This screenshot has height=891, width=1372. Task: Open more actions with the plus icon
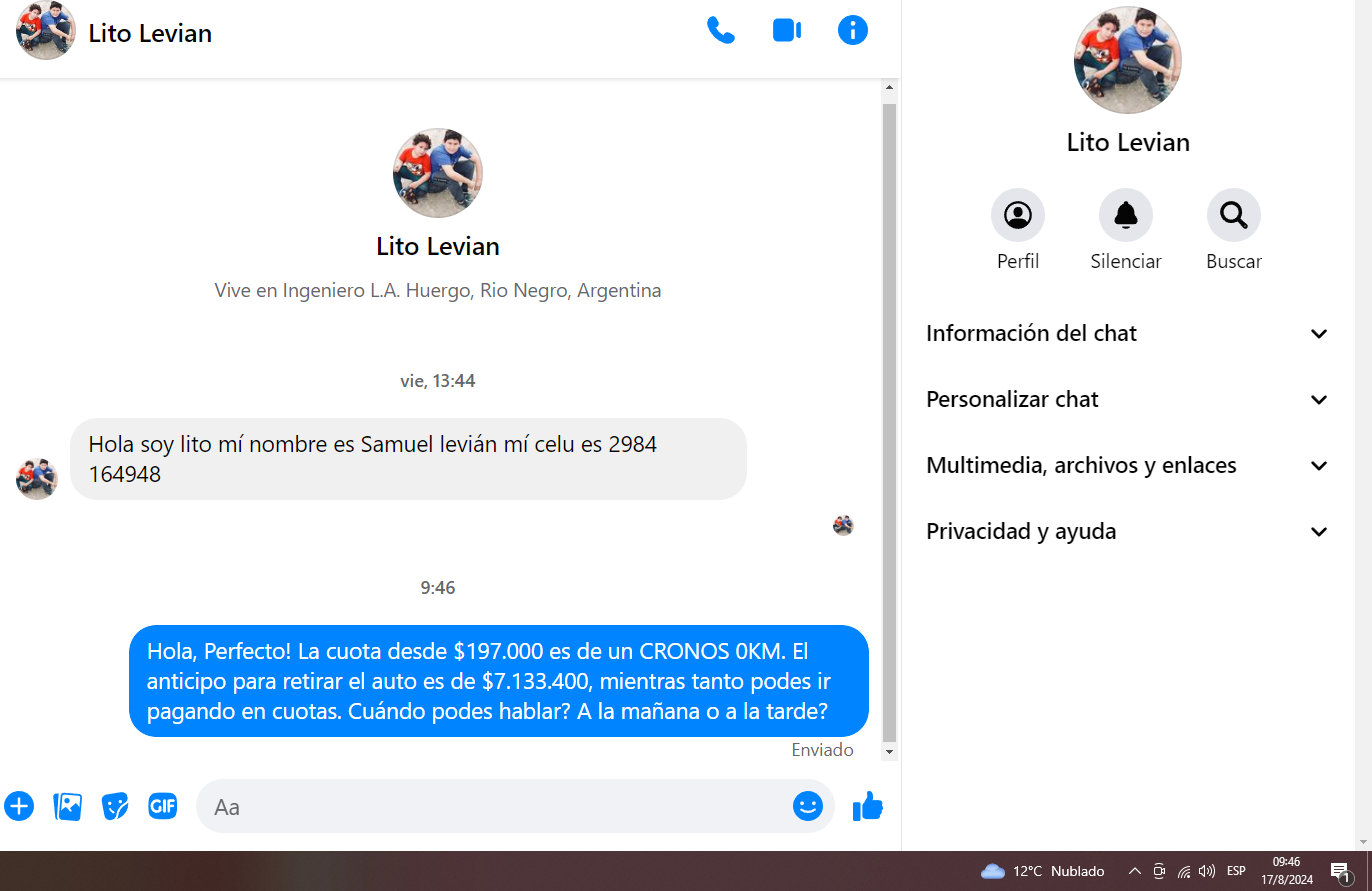tap(19, 806)
